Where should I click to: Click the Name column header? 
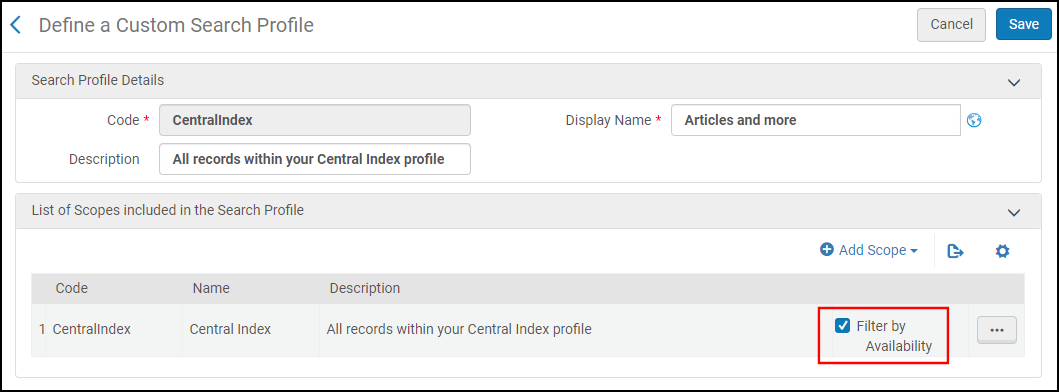click(x=211, y=289)
